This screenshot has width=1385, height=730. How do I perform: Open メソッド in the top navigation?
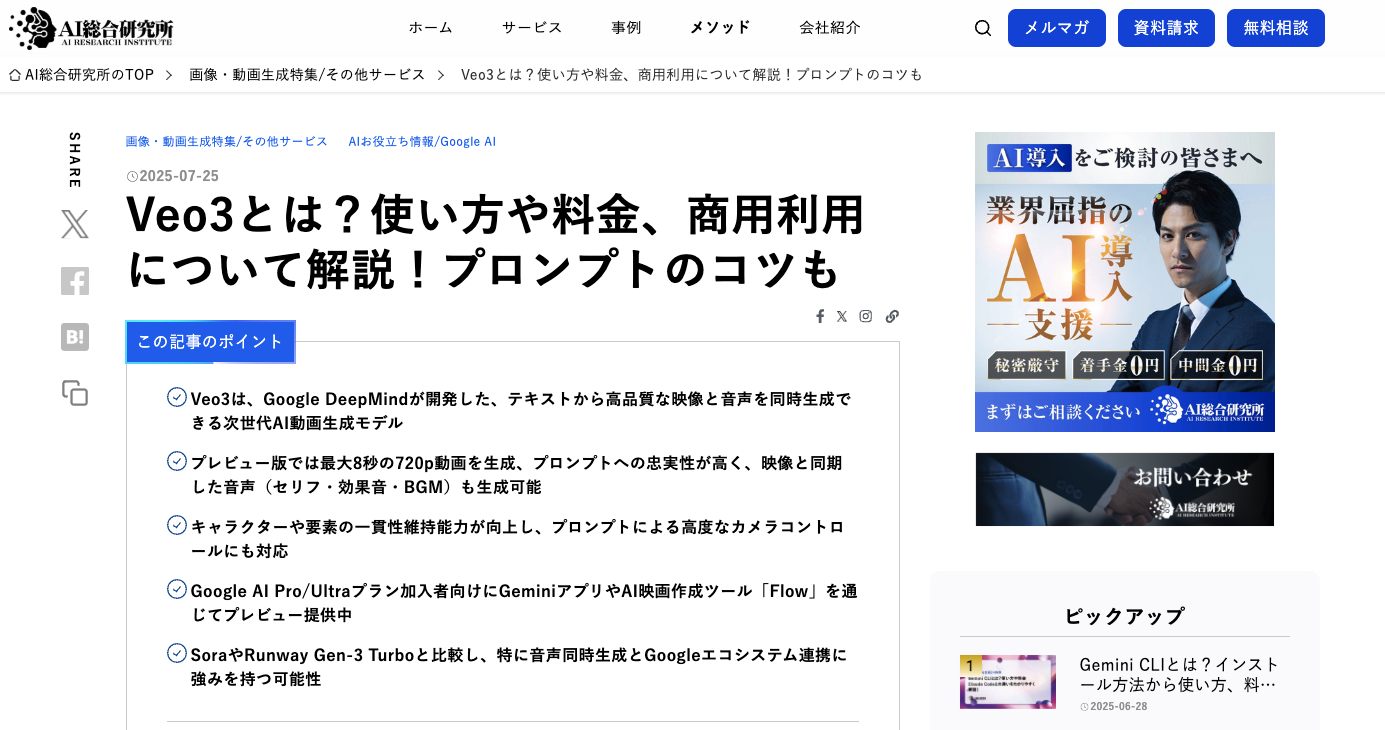tap(720, 27)
